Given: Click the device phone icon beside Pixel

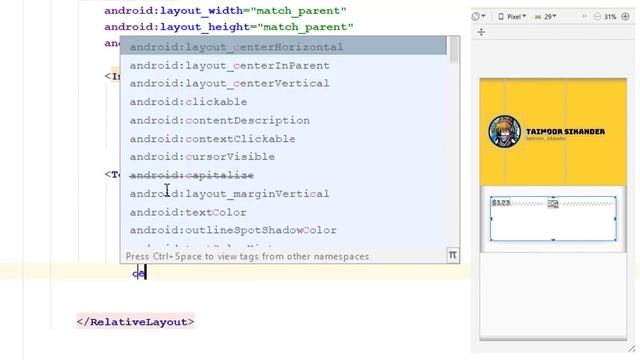Looking at the screenshot, I should 501,17.
